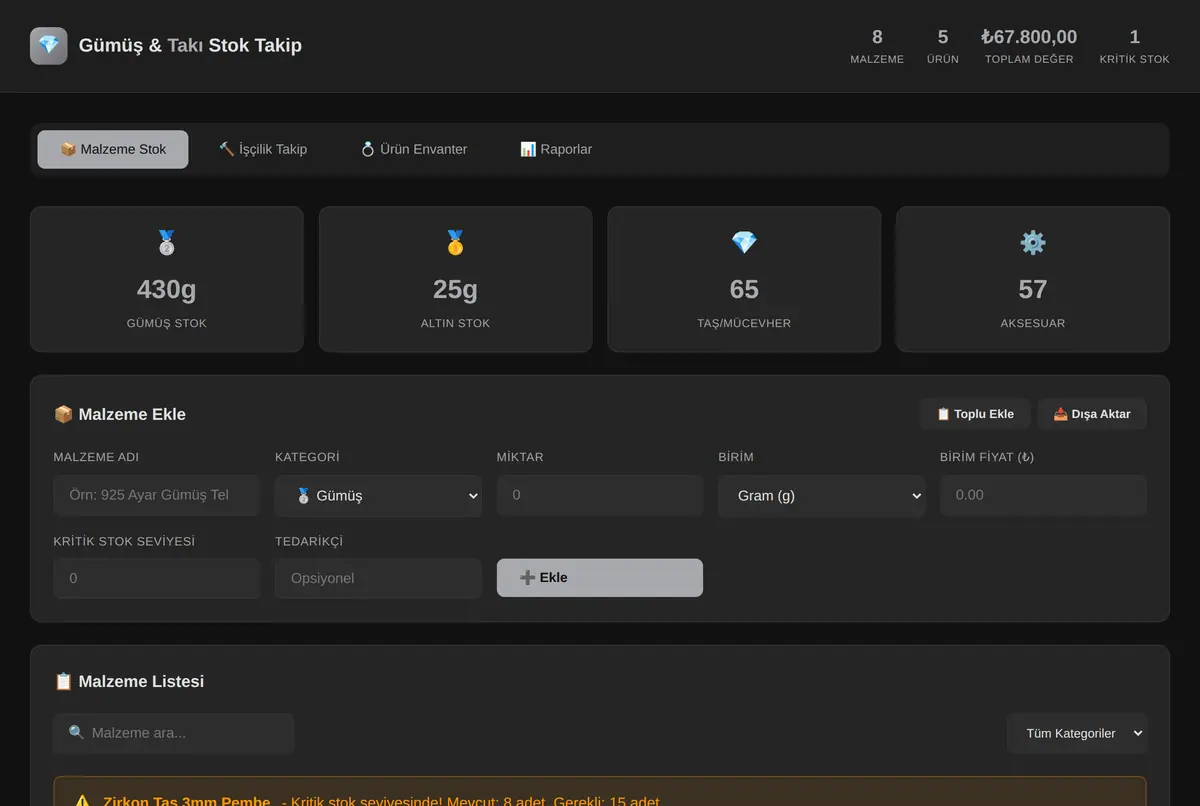
Task: Click the silver medal icon above 430g
Action: 166,242
